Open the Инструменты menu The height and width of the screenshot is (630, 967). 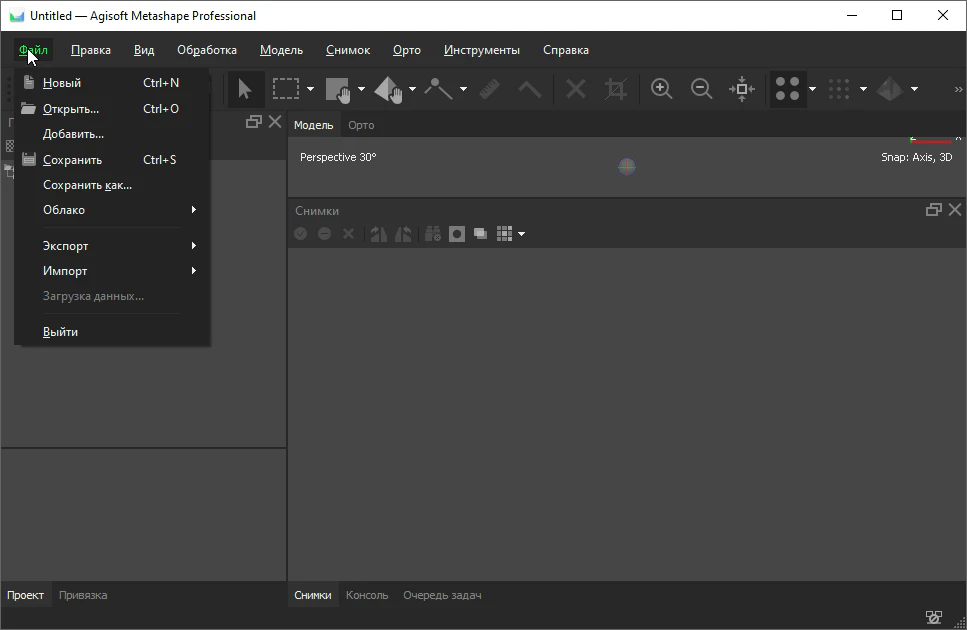482,50
